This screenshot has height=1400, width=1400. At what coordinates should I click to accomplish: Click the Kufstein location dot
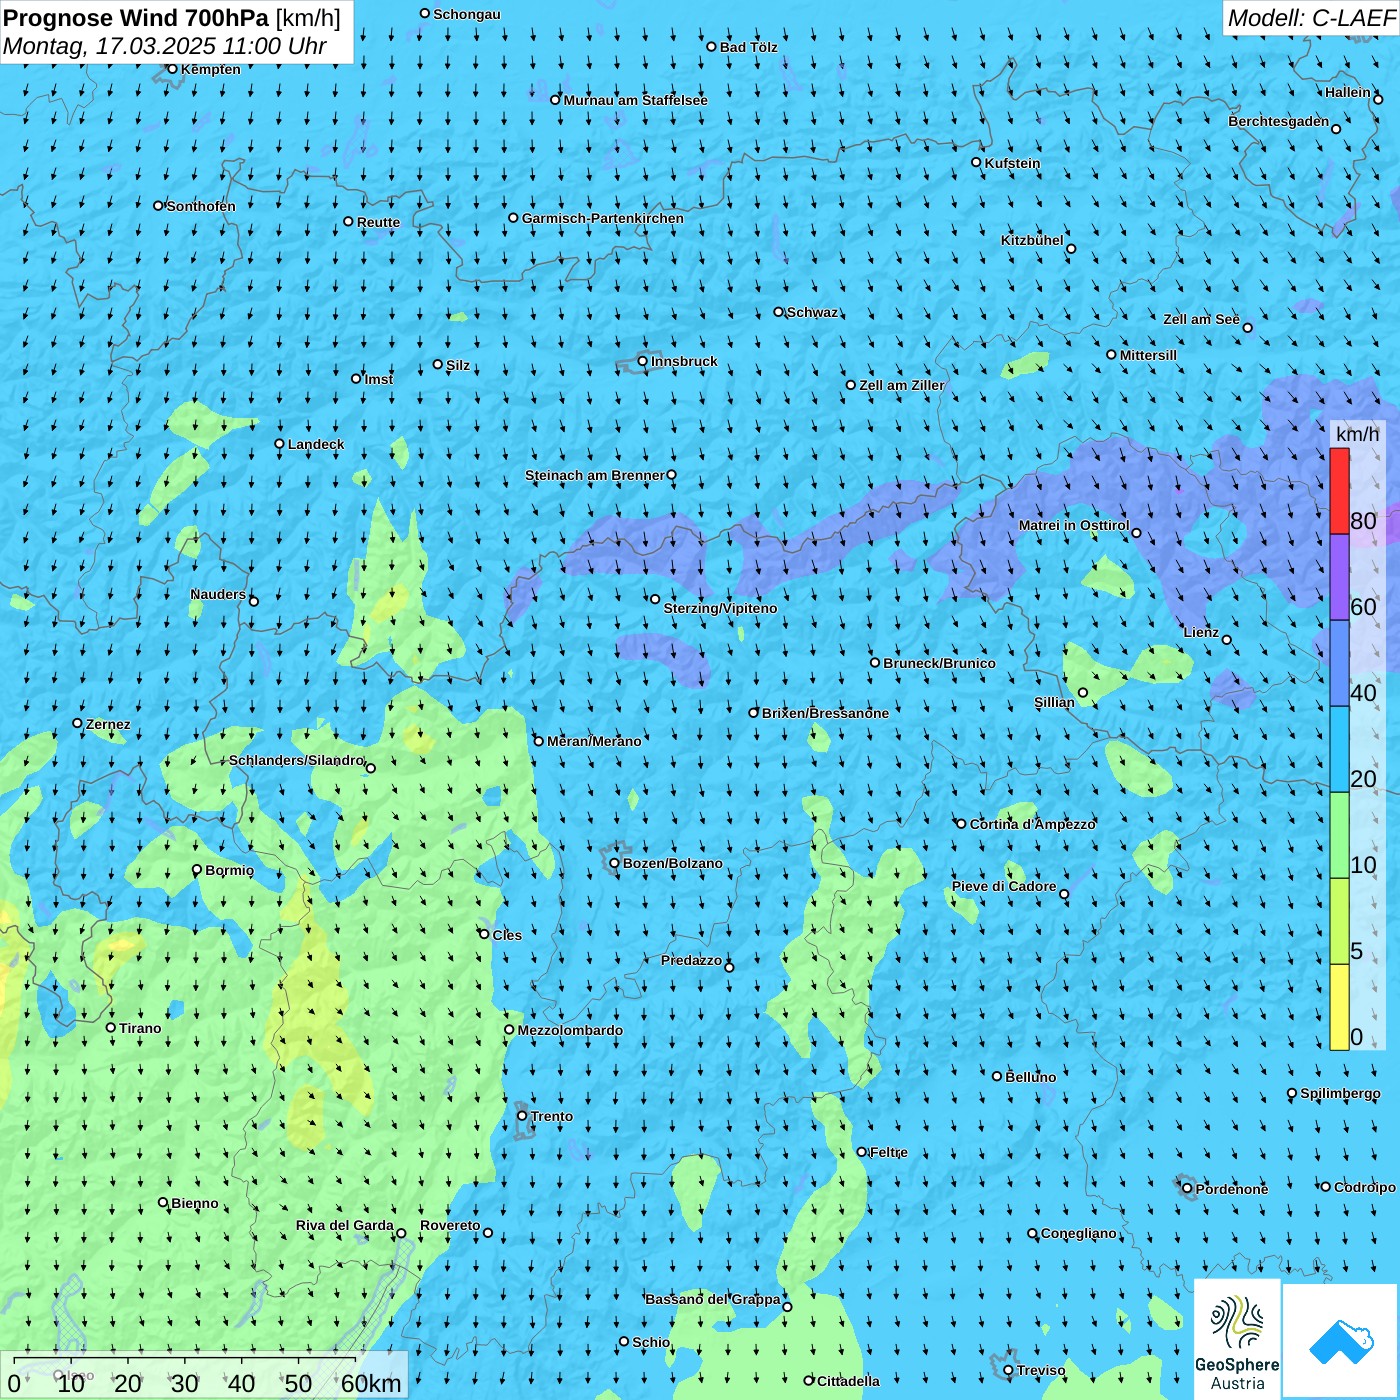[x=977, y=162]
